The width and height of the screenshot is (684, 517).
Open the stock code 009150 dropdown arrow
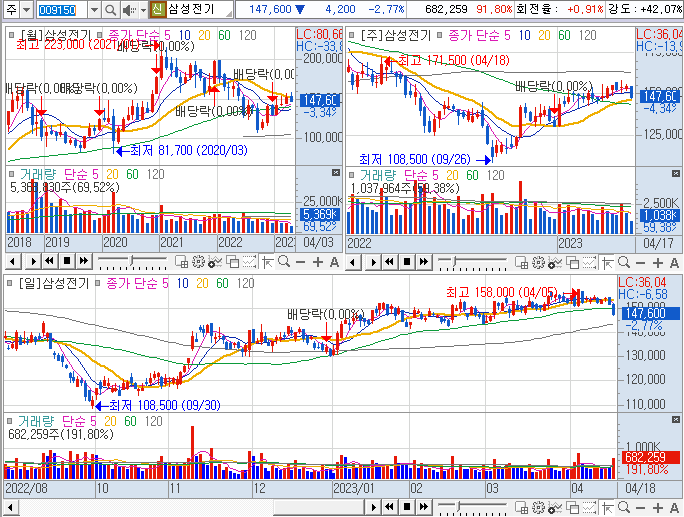tap(94, 10)
